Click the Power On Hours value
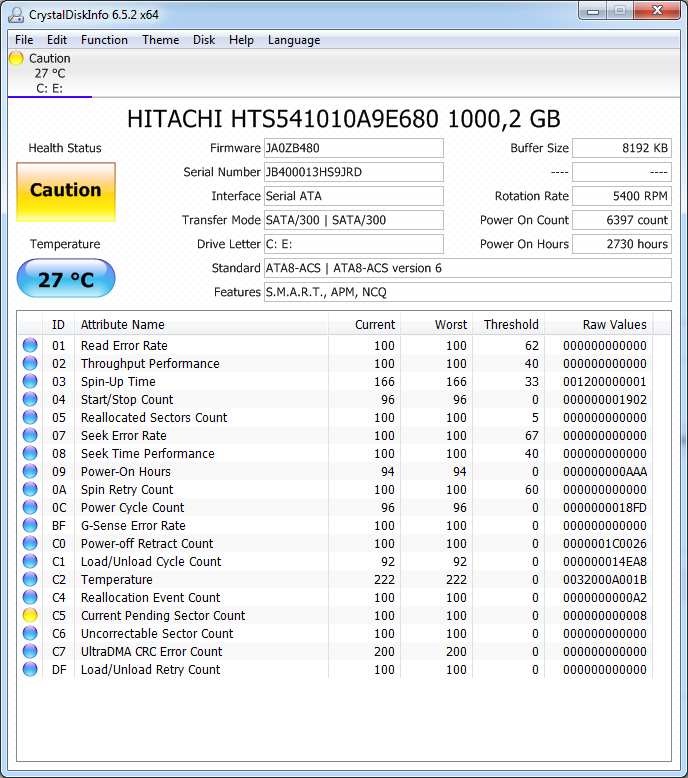The width and height of the screenshot is (688, 778). coord(622,244)
